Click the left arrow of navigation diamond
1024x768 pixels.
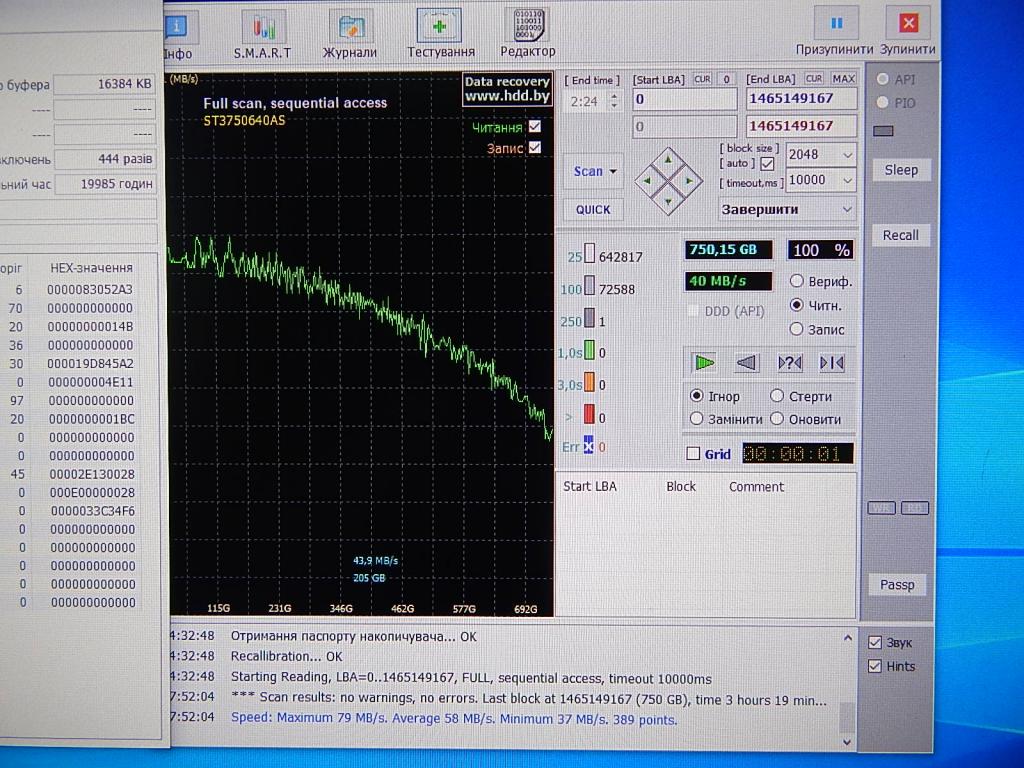click(x=647, y=180)
